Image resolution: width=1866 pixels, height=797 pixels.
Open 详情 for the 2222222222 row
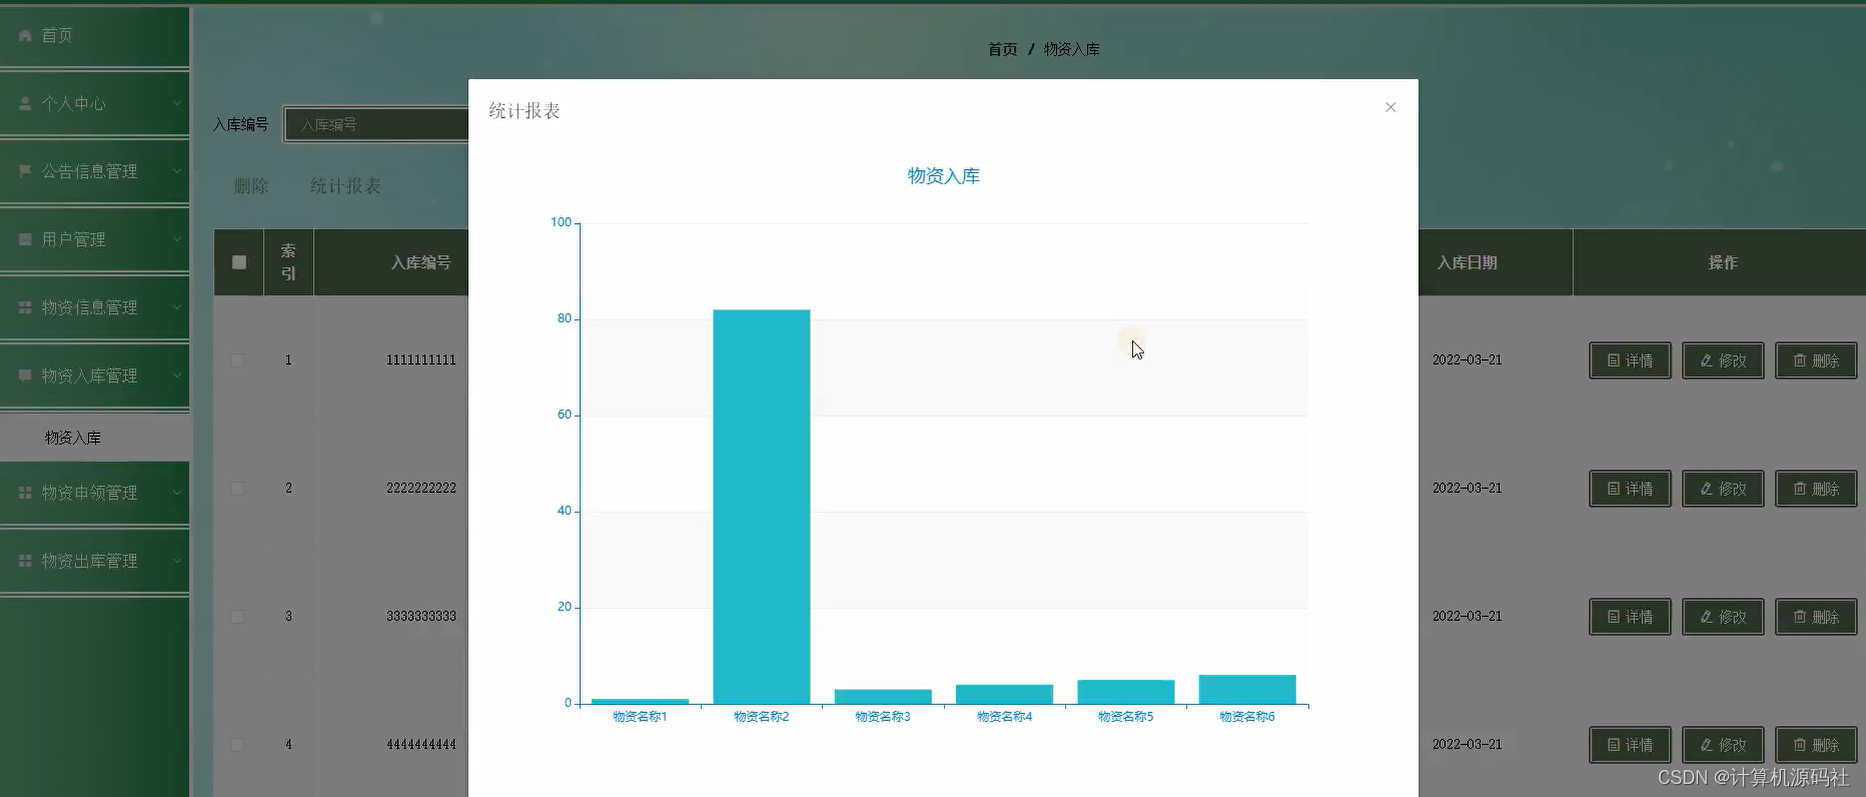pyautogui.click(x=1630, y=488)
